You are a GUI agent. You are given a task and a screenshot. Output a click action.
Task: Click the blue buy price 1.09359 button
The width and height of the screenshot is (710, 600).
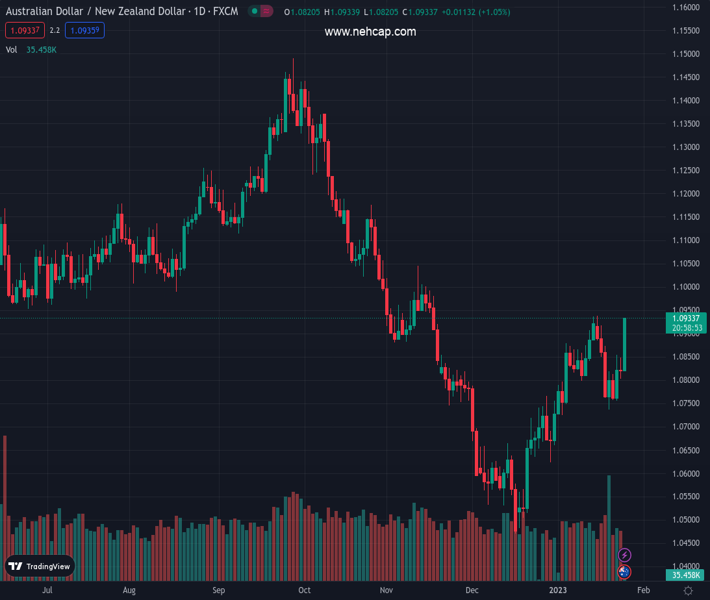coord(85,30)
